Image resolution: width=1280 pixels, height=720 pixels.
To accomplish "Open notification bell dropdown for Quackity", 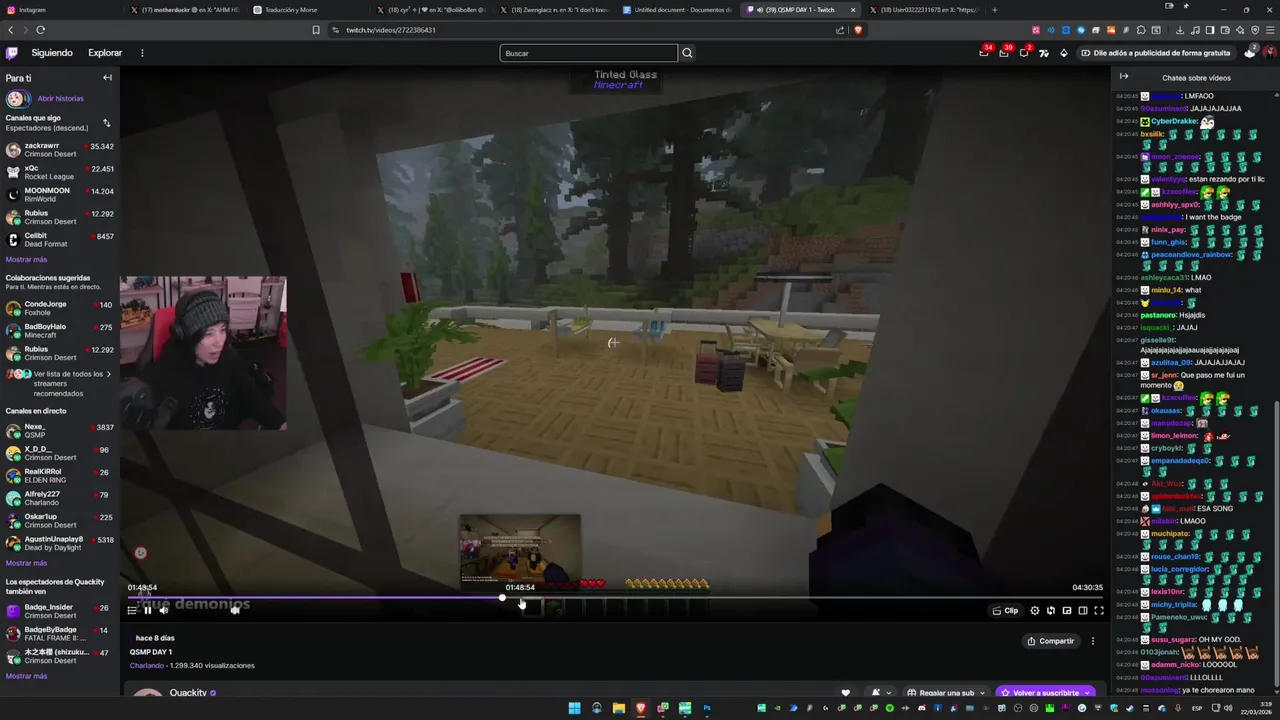I will coord(879,692).
